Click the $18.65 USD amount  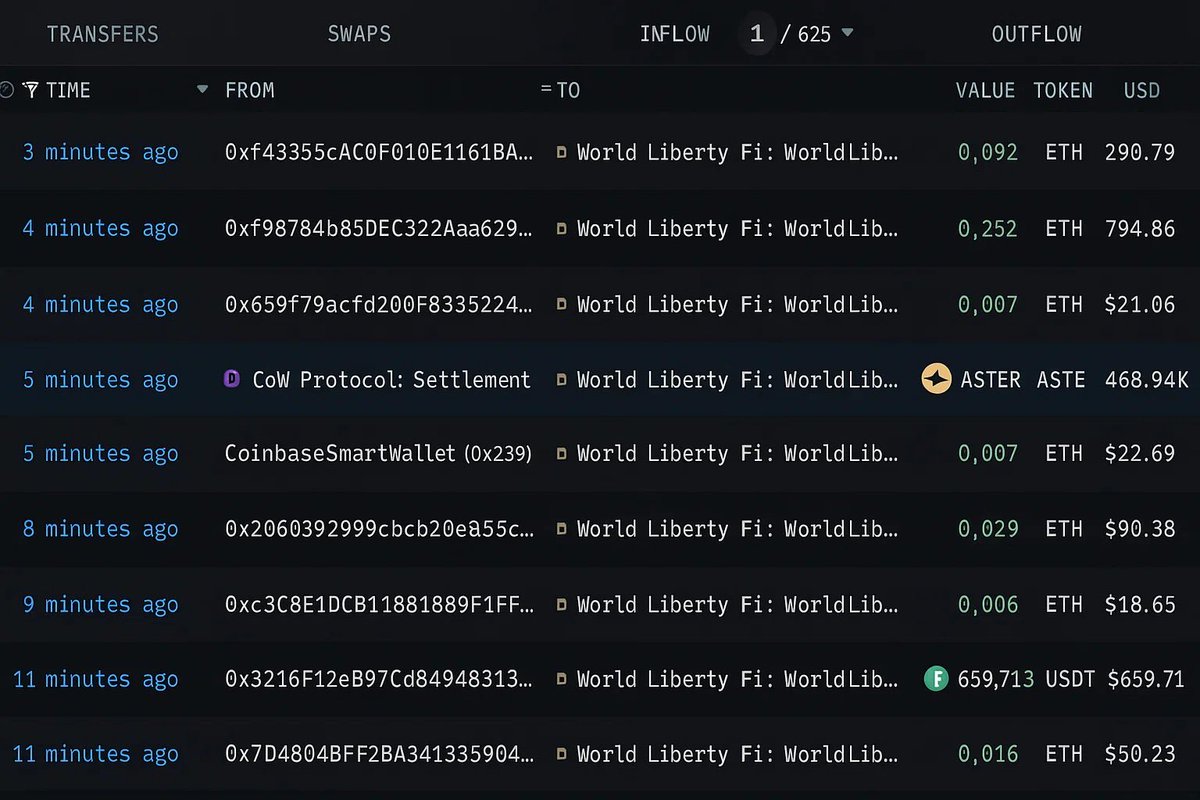pyautogui.click(x=1140, y=604)
